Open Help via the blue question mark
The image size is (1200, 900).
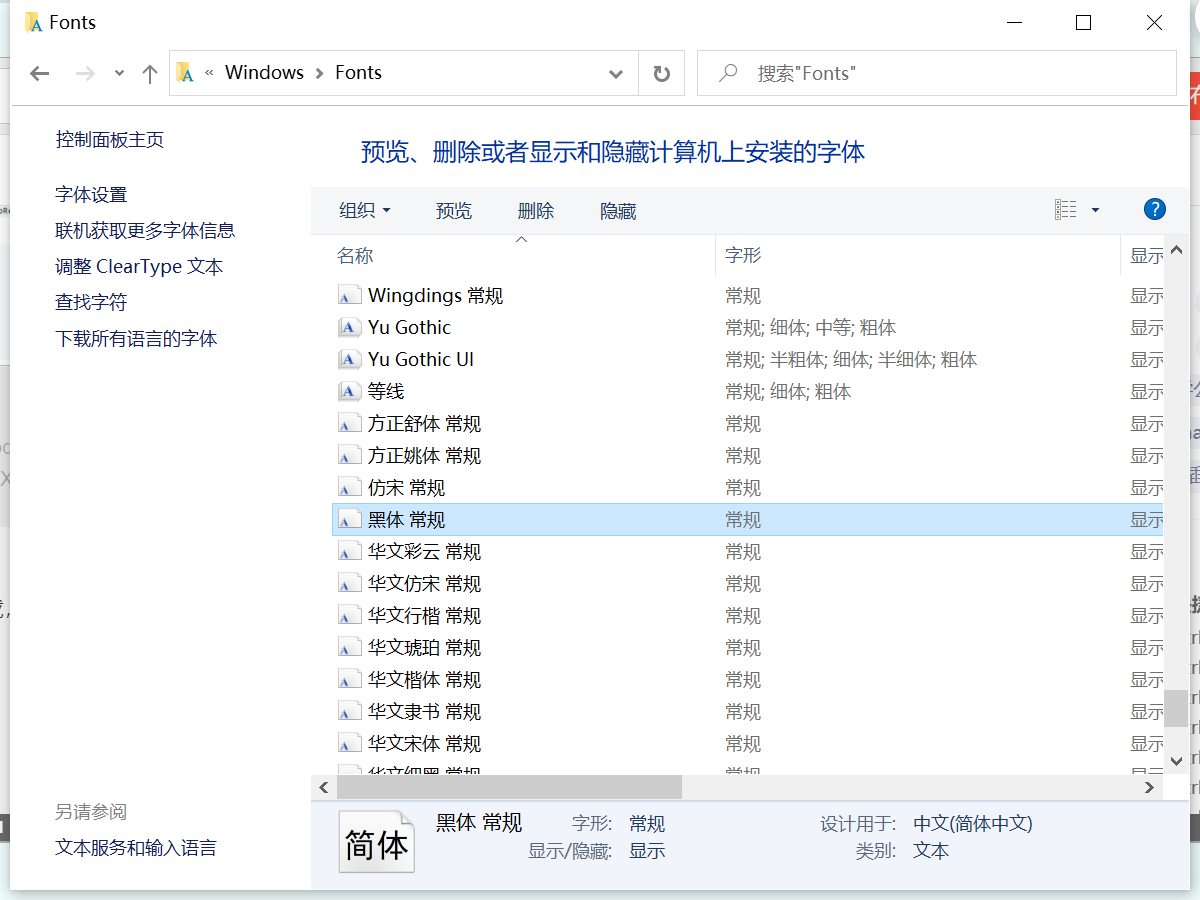click(1155, 209)
